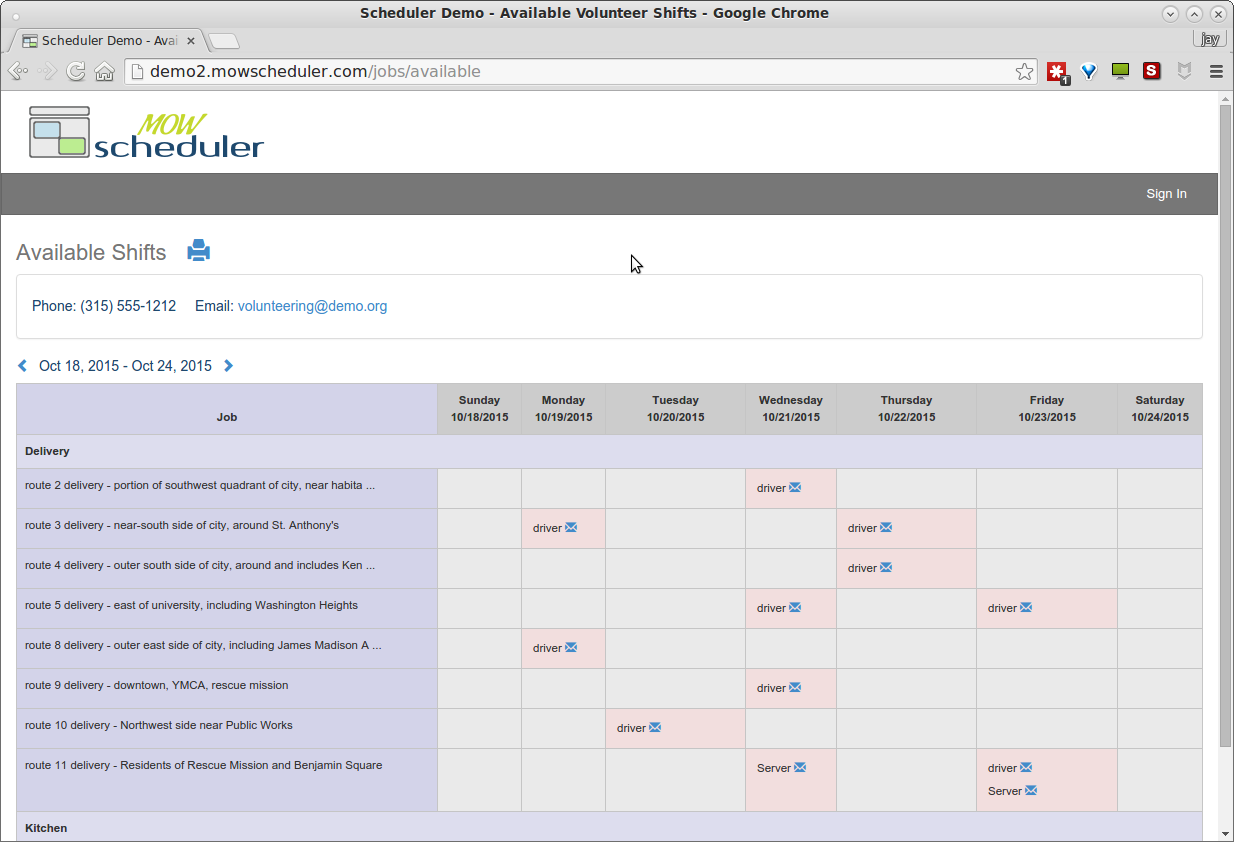
Task: Click the MOW Scheduler logo
Action: pos(146,132)
